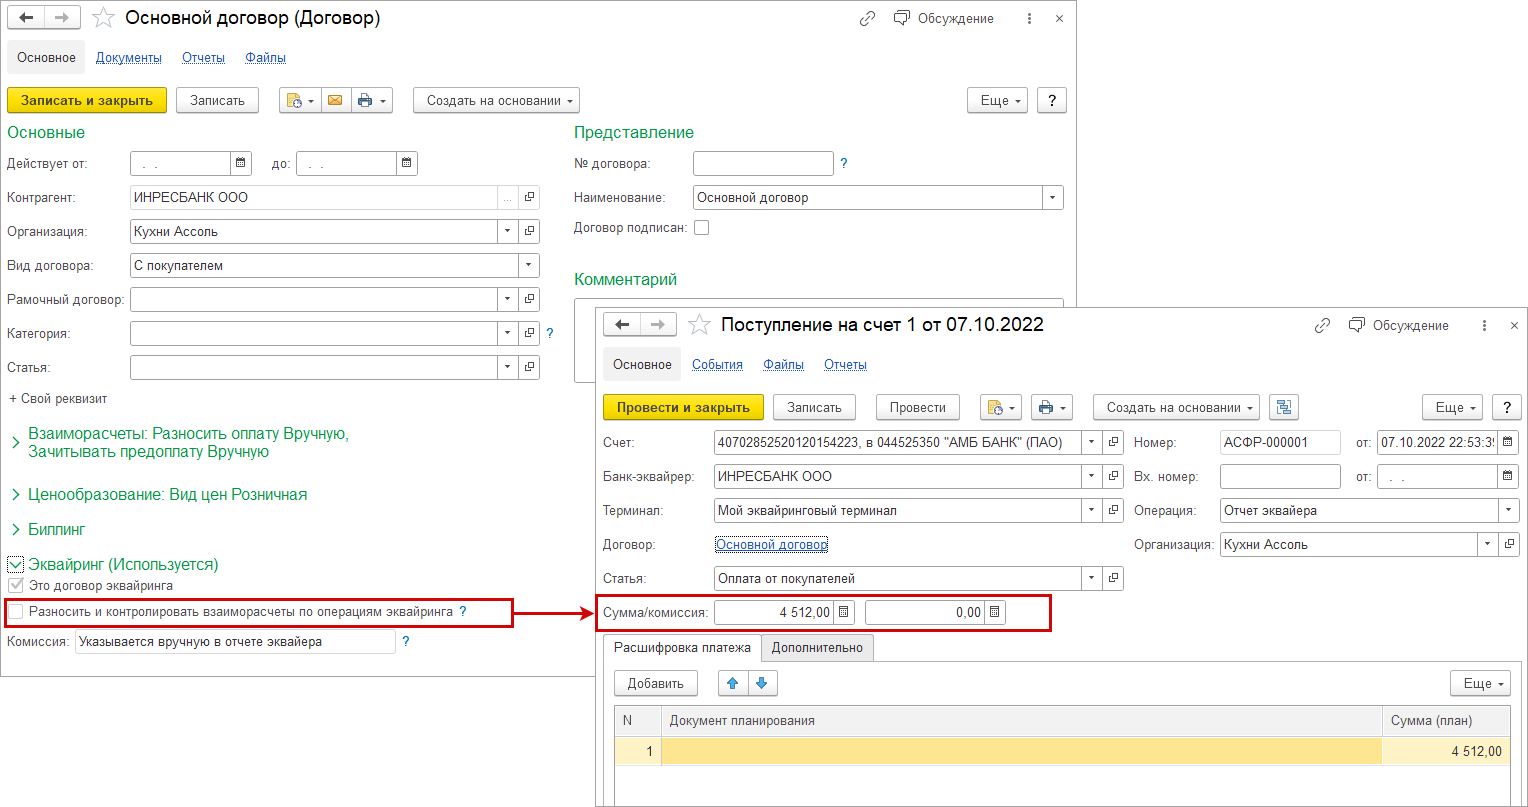The width and height of the screenshot is (1528, 807).
Task: Show help hint for № договора
Action: click(844, 163)
